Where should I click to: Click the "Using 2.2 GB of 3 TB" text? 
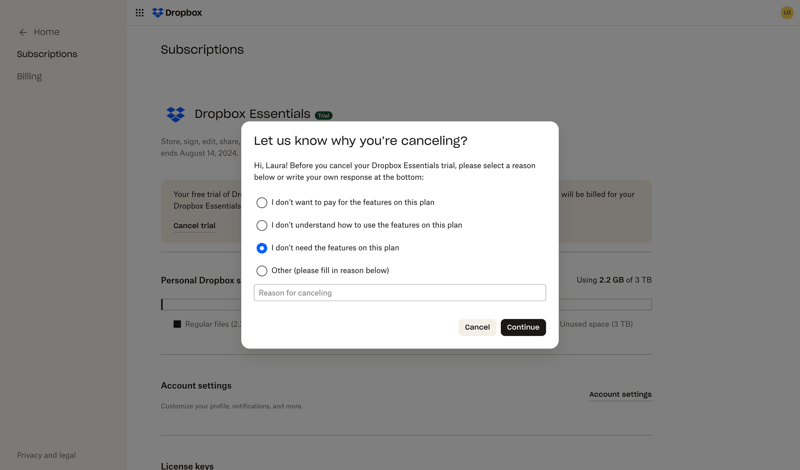tap(614, 280)
